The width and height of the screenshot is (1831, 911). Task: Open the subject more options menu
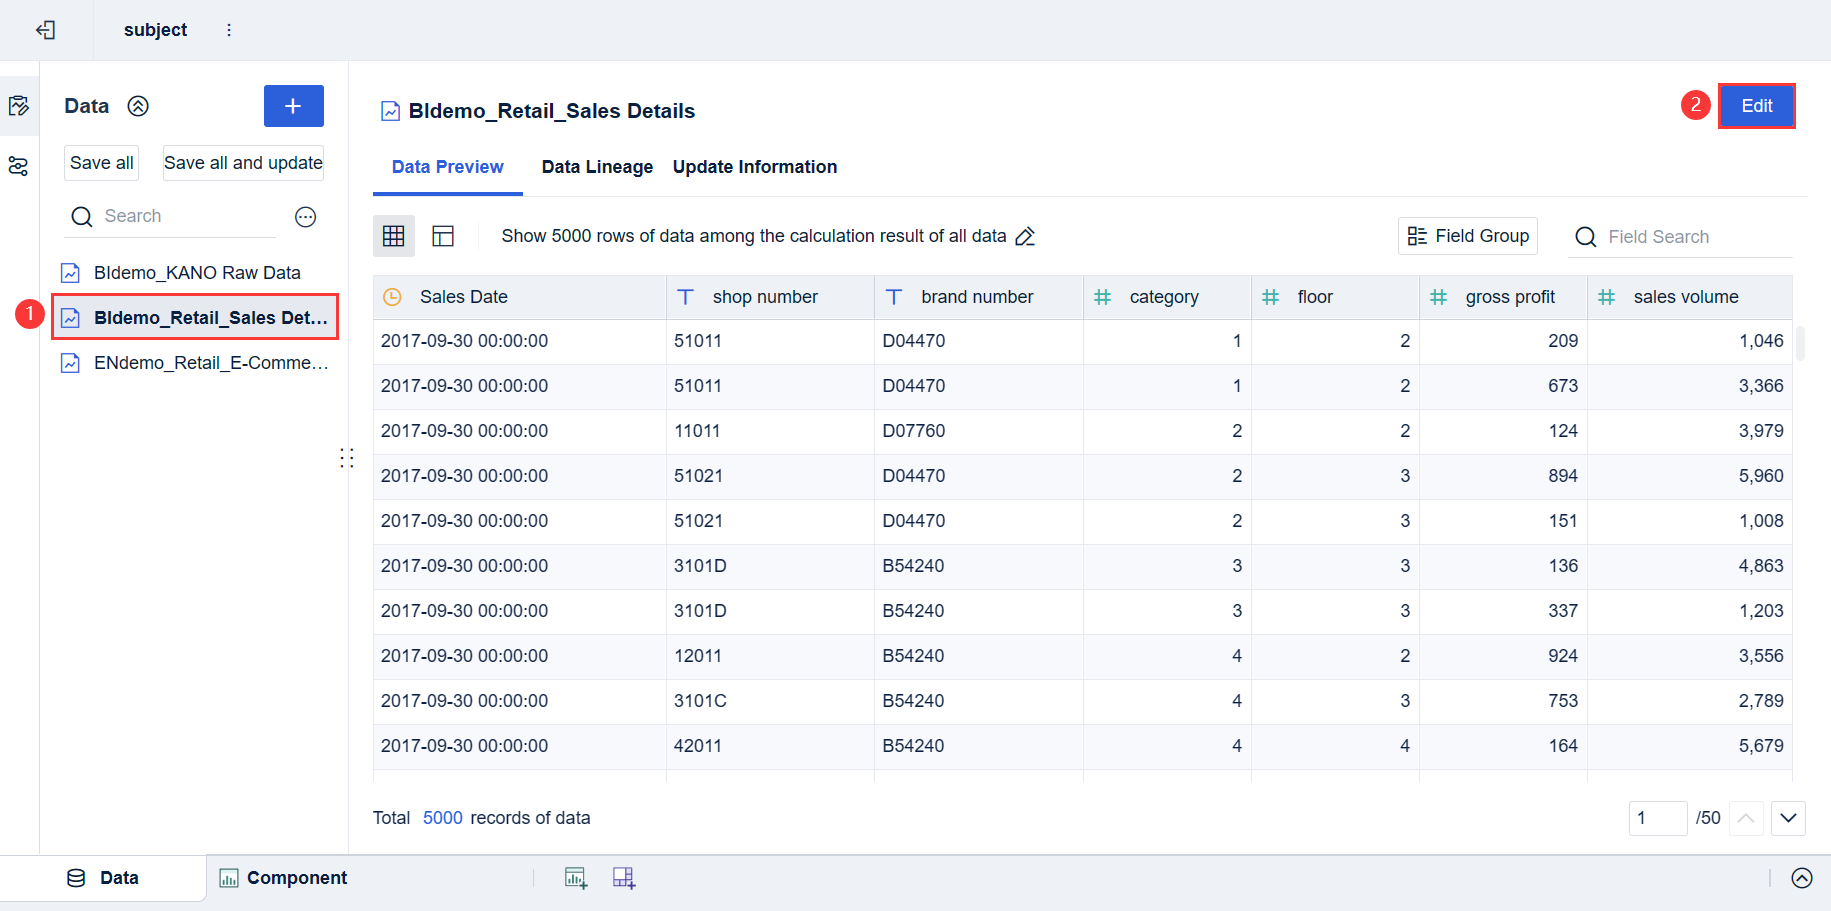pos(229,30)
